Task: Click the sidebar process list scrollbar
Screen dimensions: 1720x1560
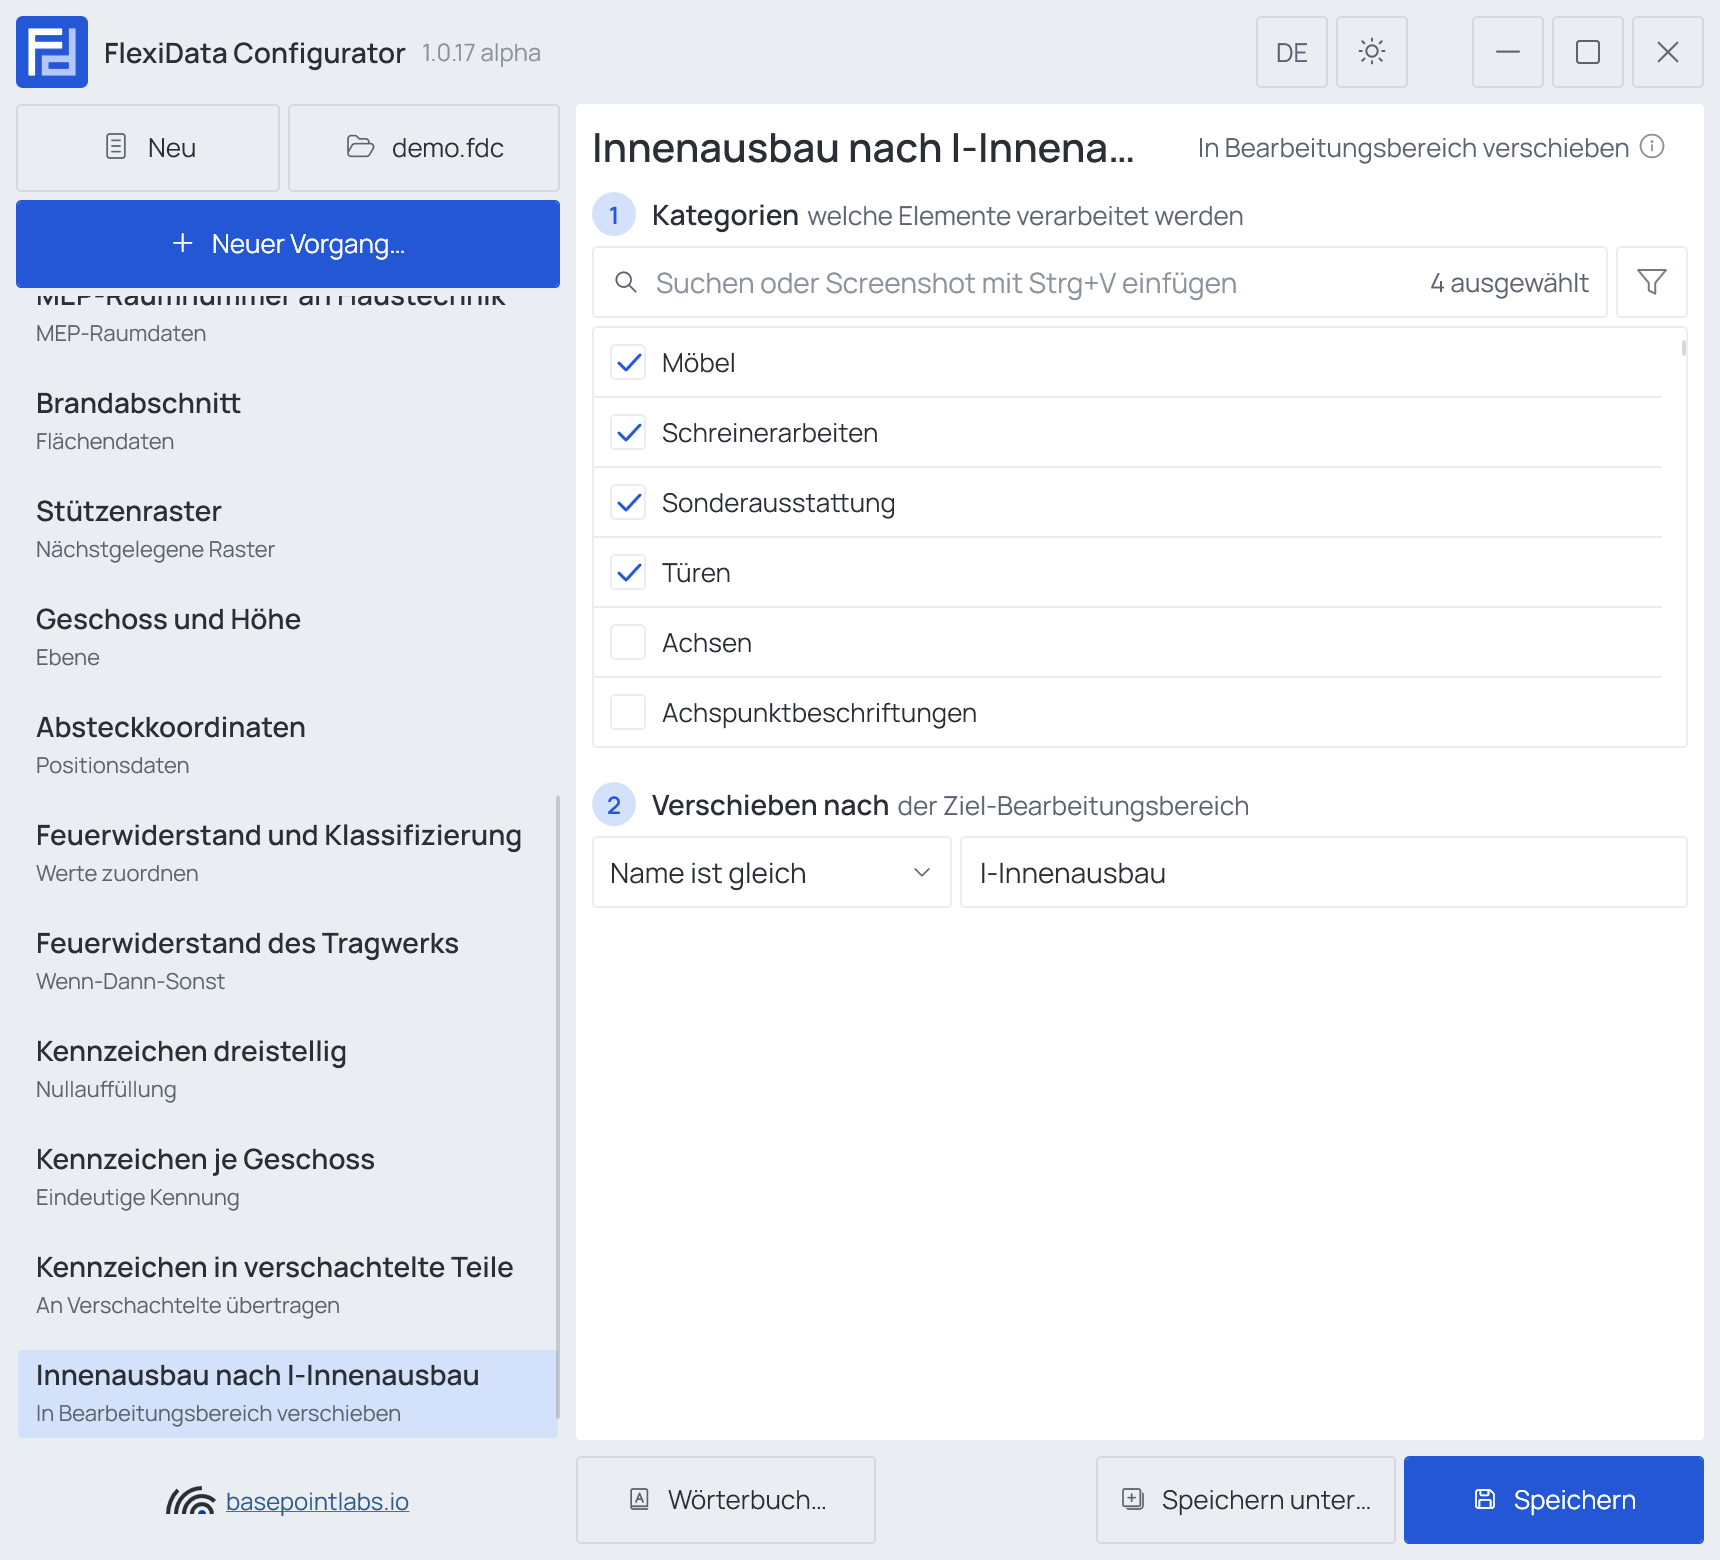Action: (557, 1106)
